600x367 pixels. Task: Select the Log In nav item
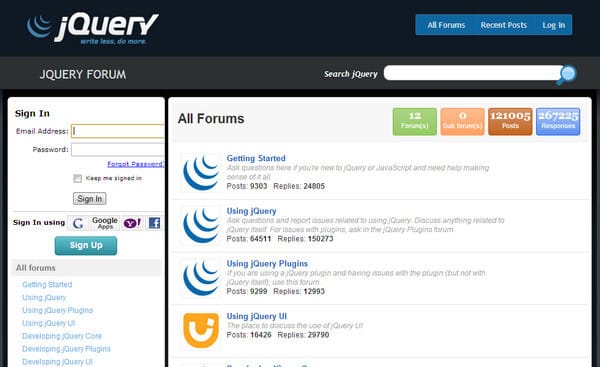tap(553, 25)
